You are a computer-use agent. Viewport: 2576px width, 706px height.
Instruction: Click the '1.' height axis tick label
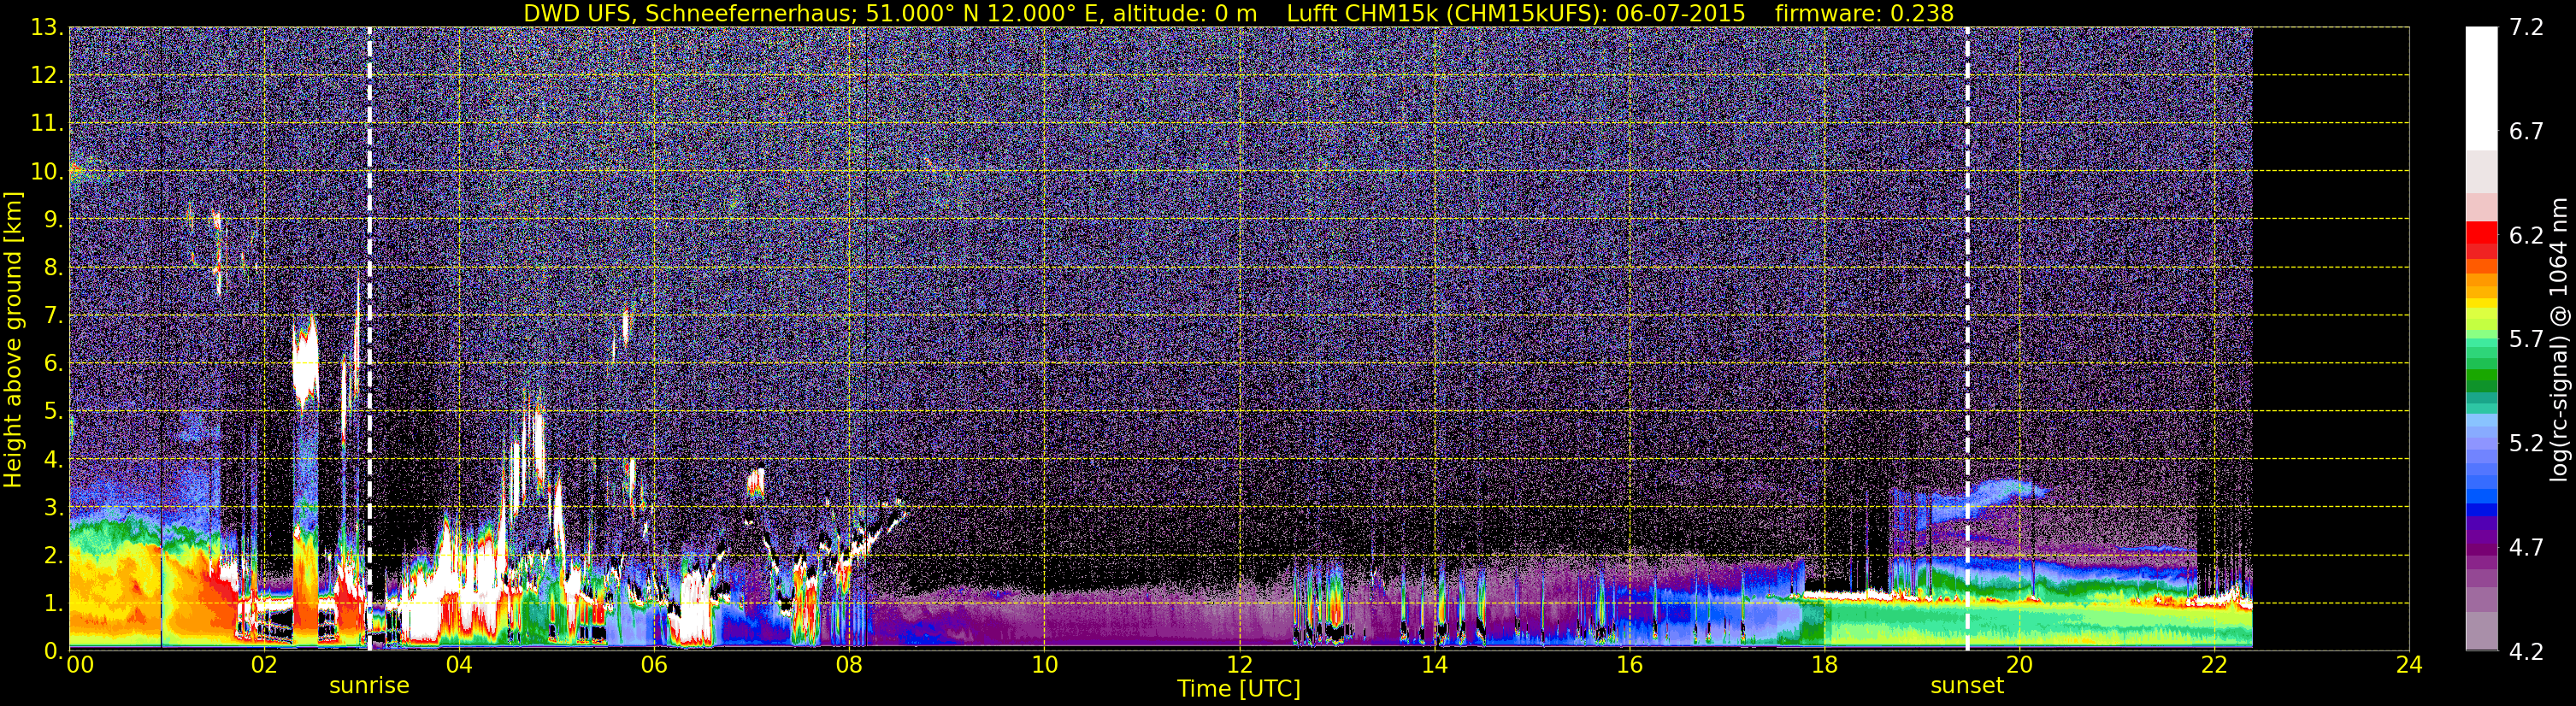[x=53, y=604]
